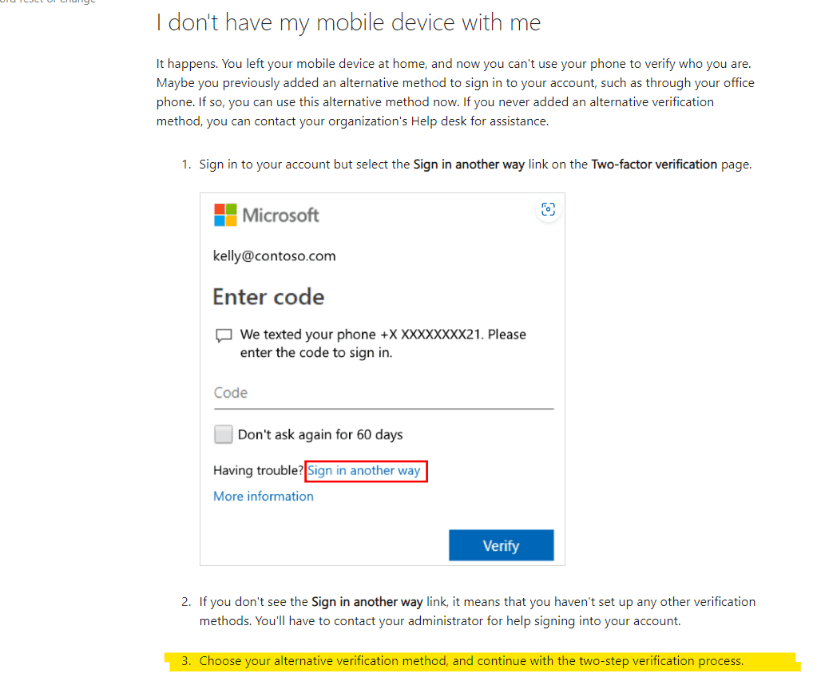The height and width of the screenshot is (677, 838).
Task: Click the 'Enter code' heading
Action: (268, 297)
